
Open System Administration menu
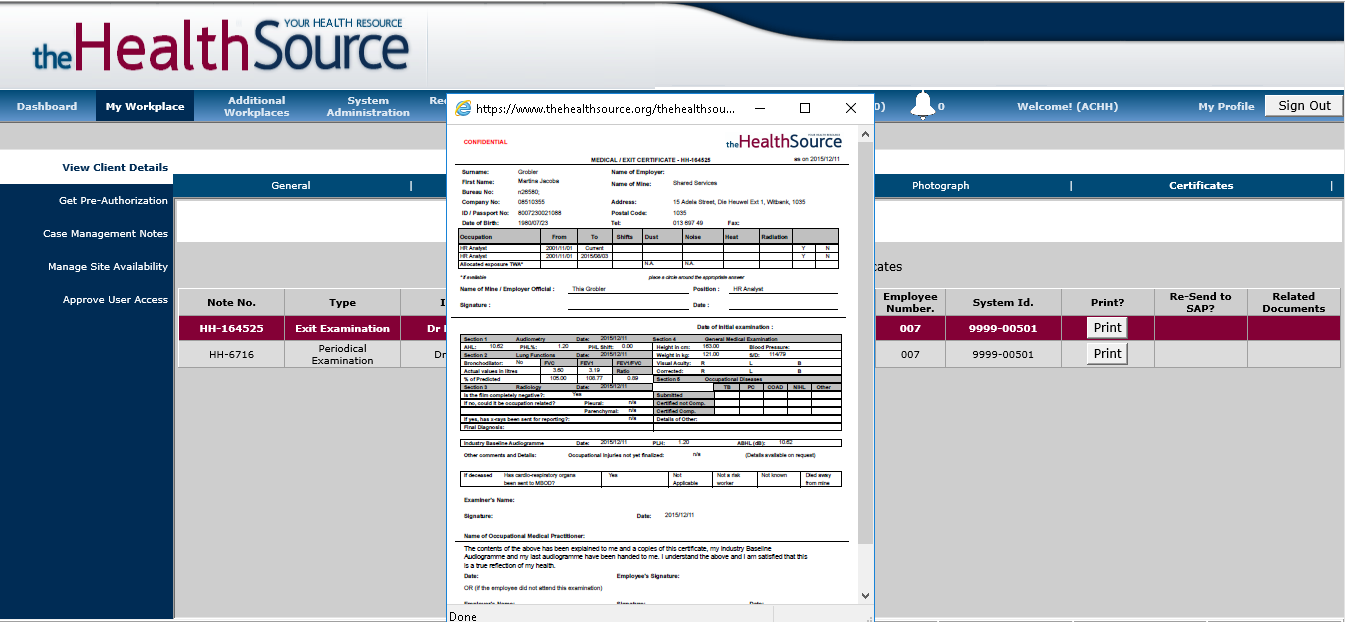coord(368,106)
